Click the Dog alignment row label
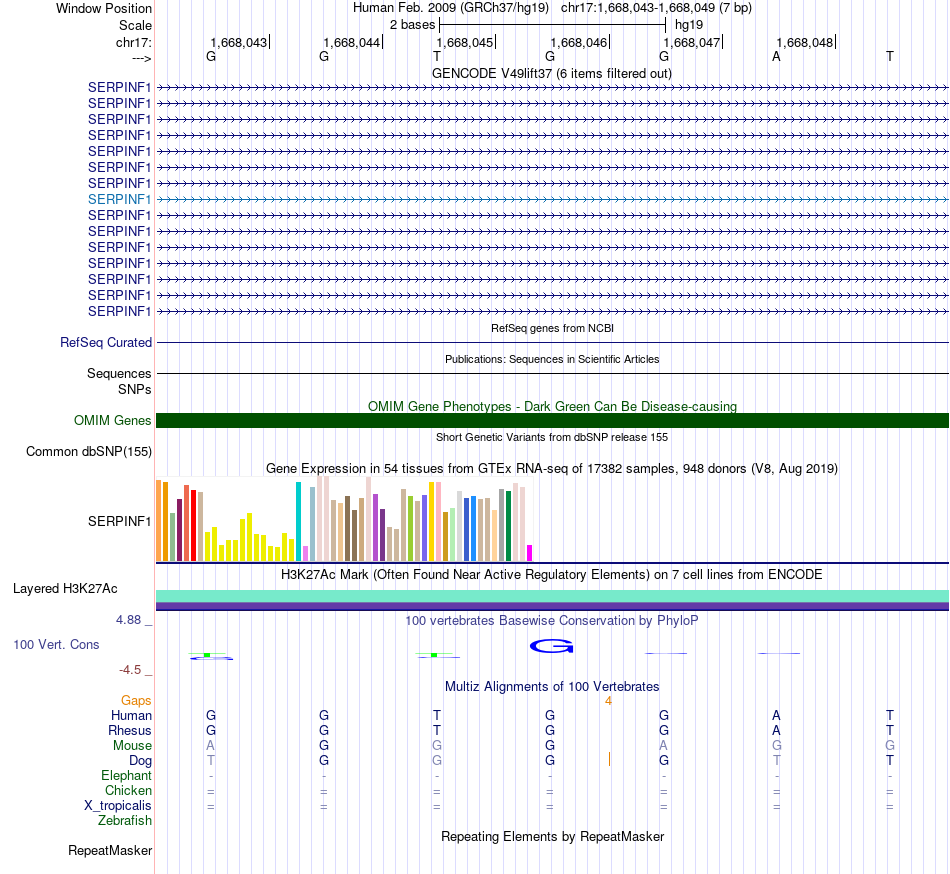Viewport: 950px width, 874px height. click(x=141, y=761)
